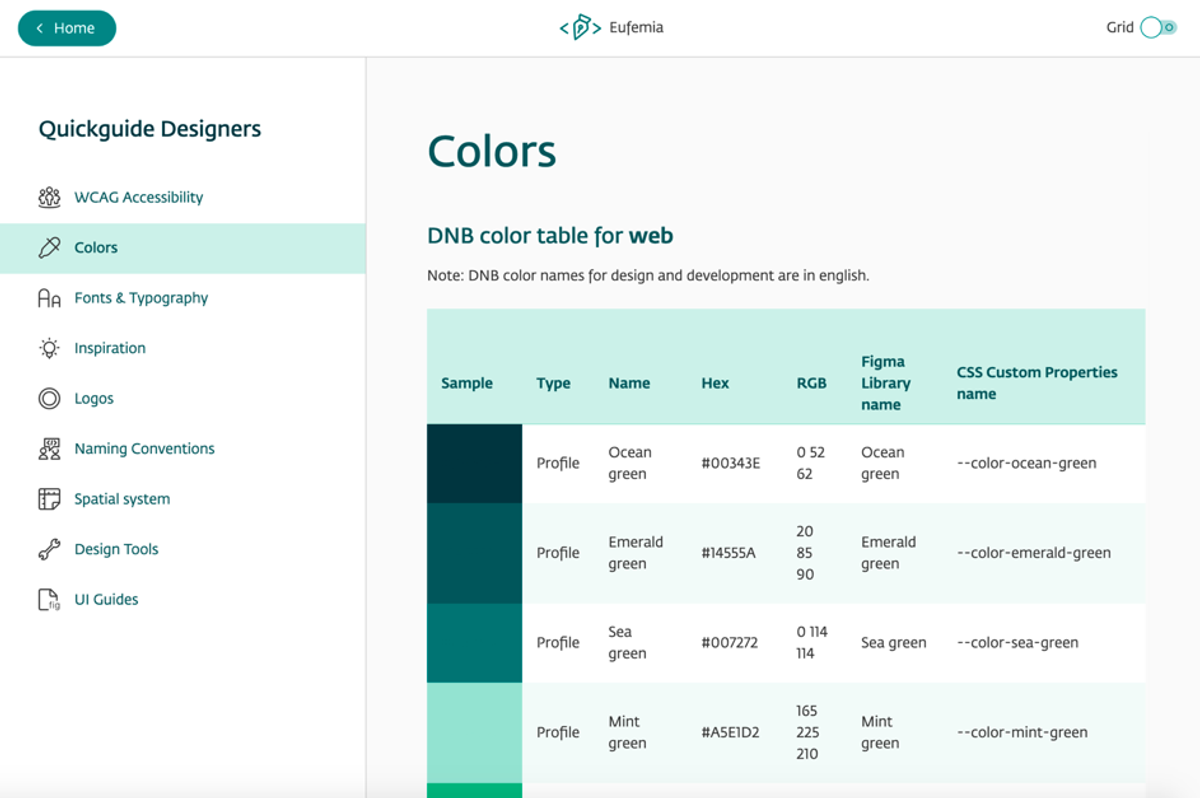Click the Naming Conventions icon
Screen dimensions: 1200x798
coord(49,449)
